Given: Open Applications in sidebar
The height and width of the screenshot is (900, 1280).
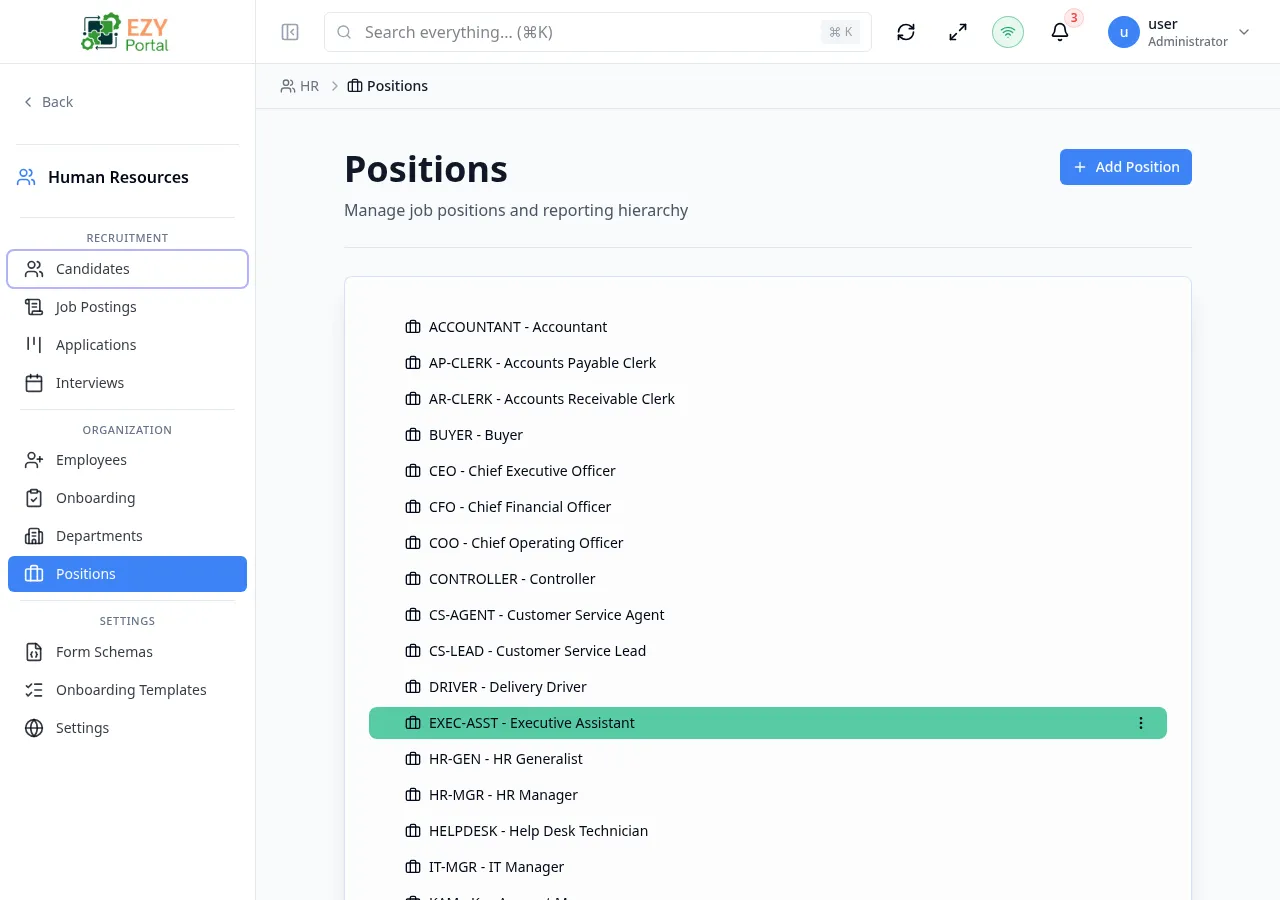Looking at the screenshot, I should point(127,345).
